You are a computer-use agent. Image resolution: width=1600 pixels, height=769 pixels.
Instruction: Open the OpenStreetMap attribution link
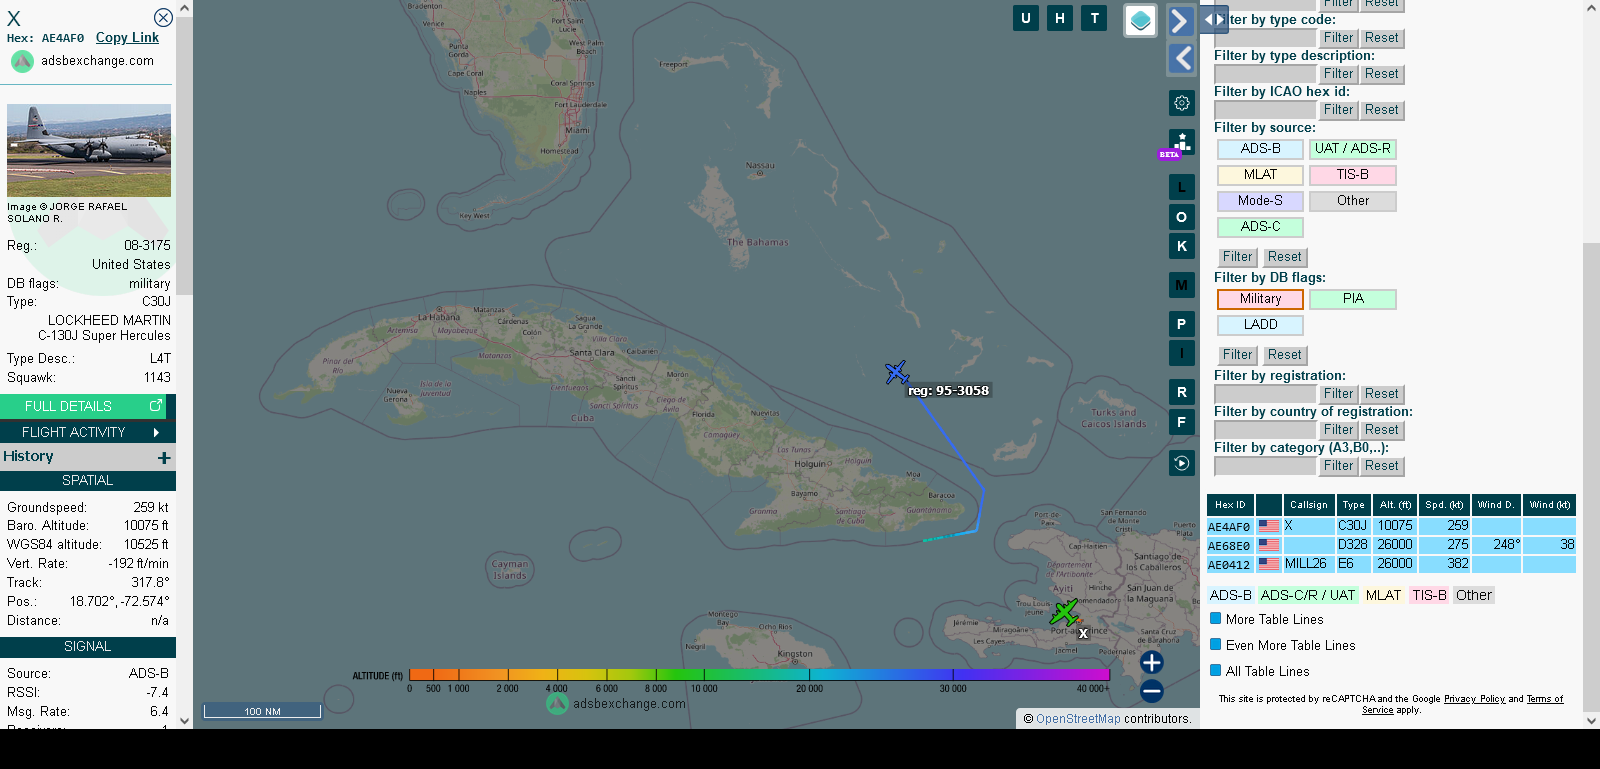click(1078, 719)
